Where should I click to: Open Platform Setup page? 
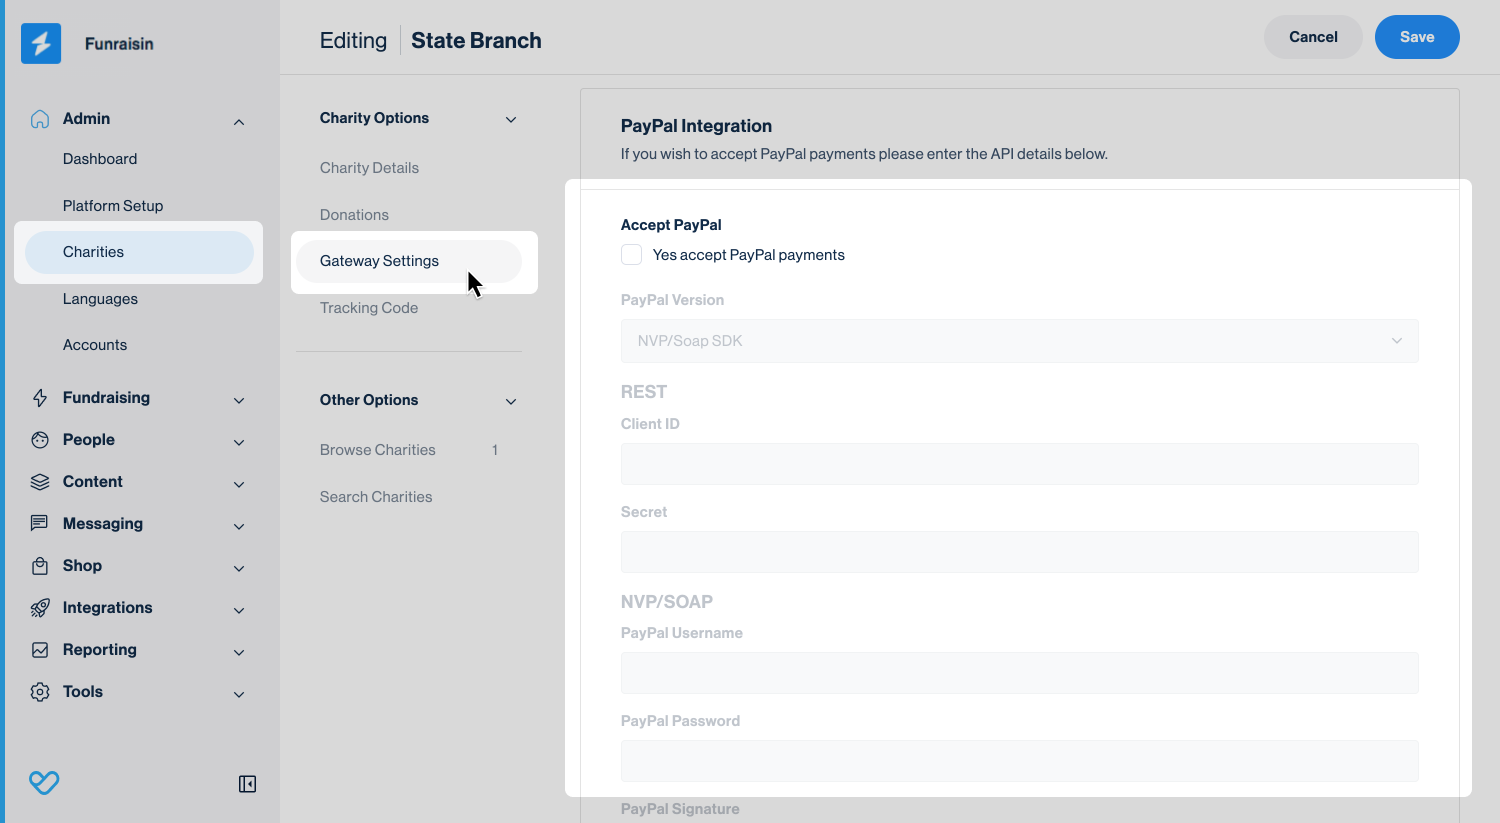(x=113, y=206)
